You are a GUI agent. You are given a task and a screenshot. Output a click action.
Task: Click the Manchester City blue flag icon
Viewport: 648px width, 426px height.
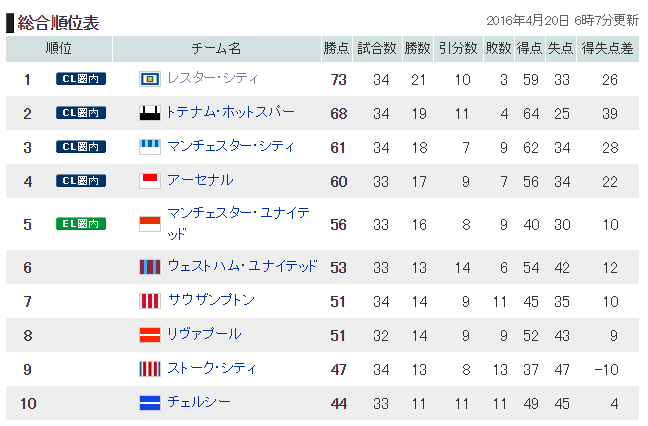(150, 147)
